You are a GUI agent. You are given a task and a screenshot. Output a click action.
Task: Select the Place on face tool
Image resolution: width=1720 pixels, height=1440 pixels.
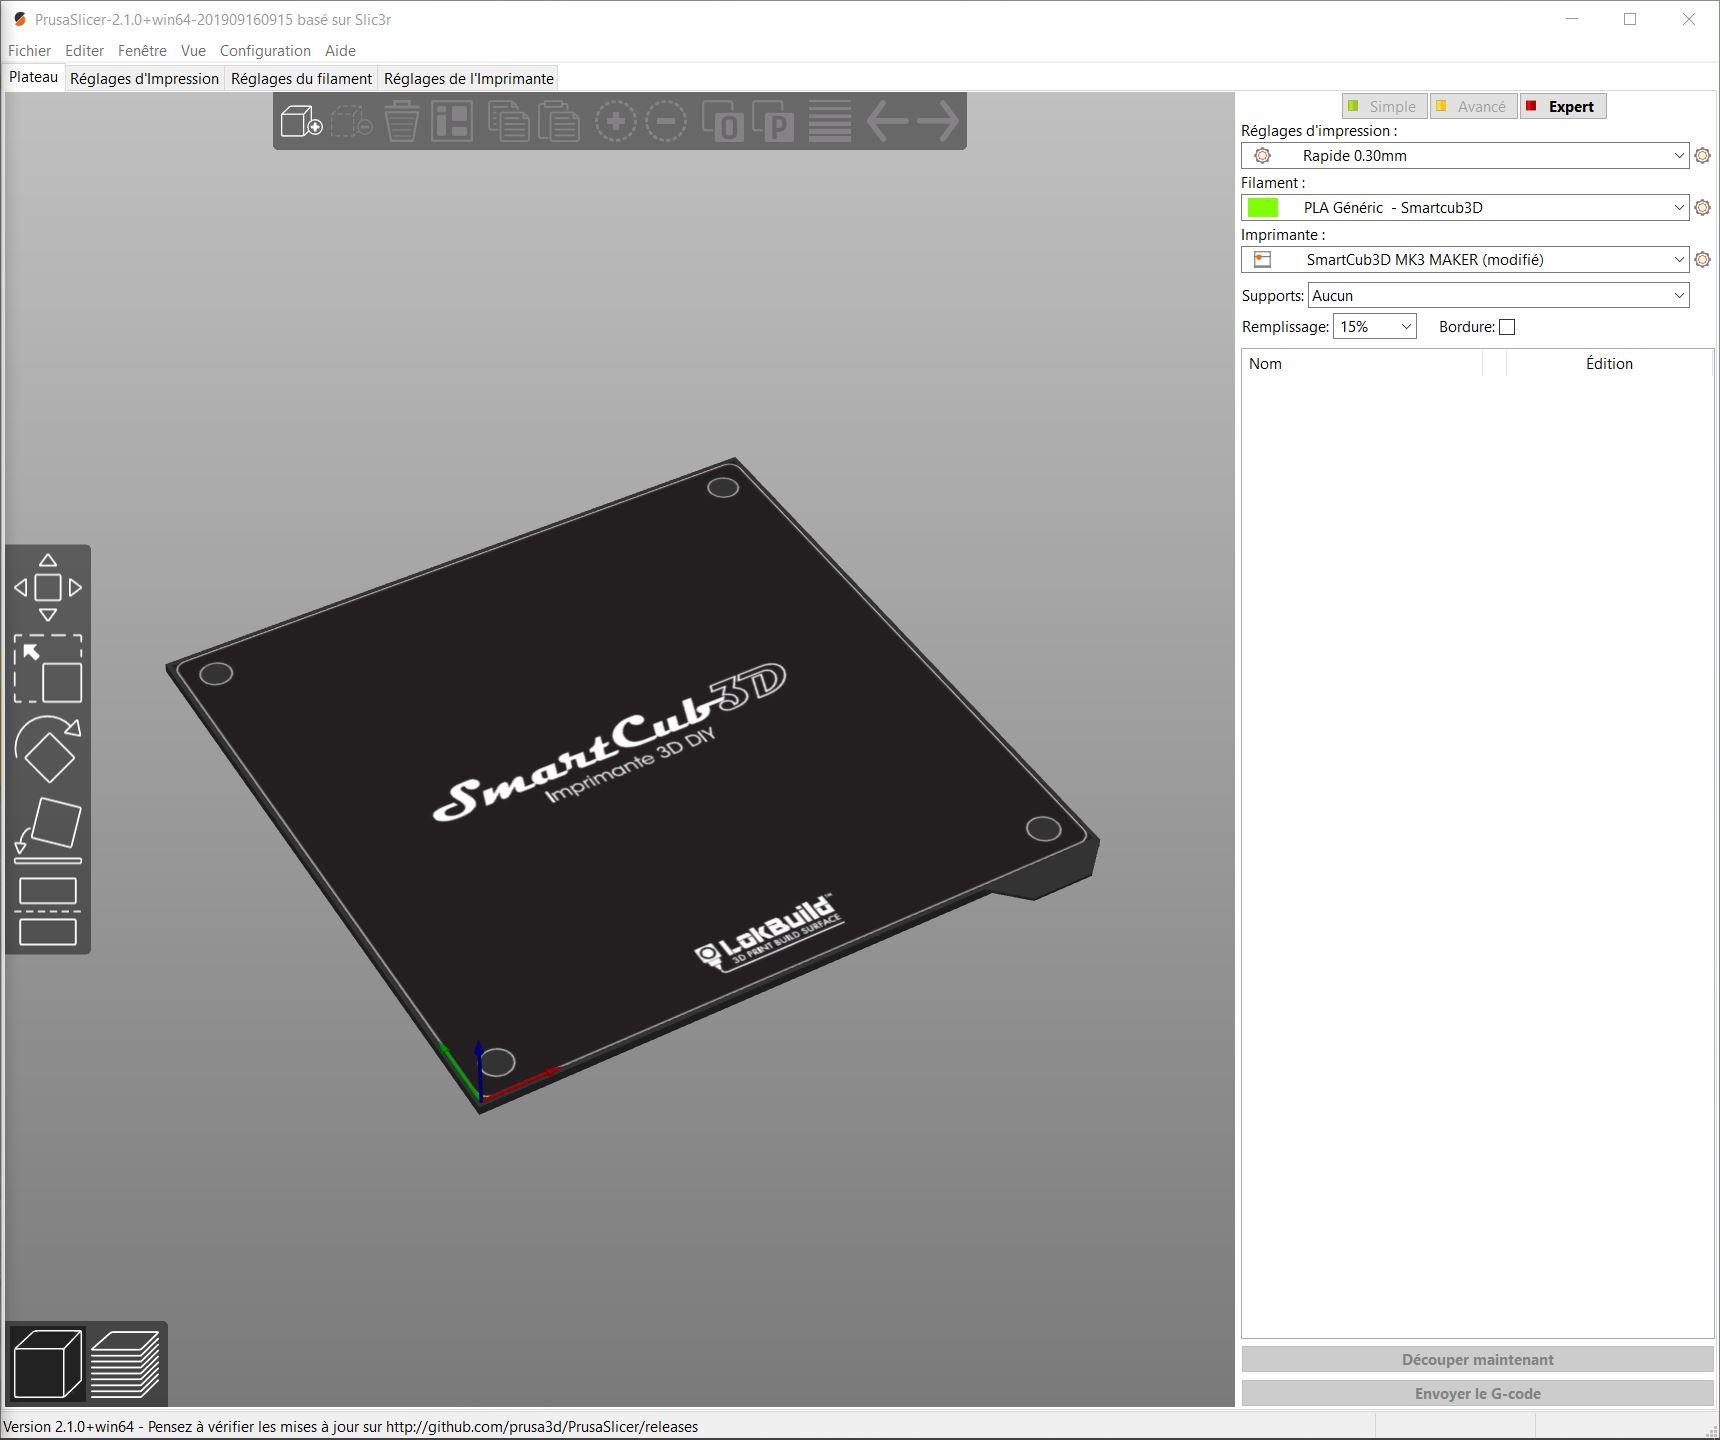48,830
